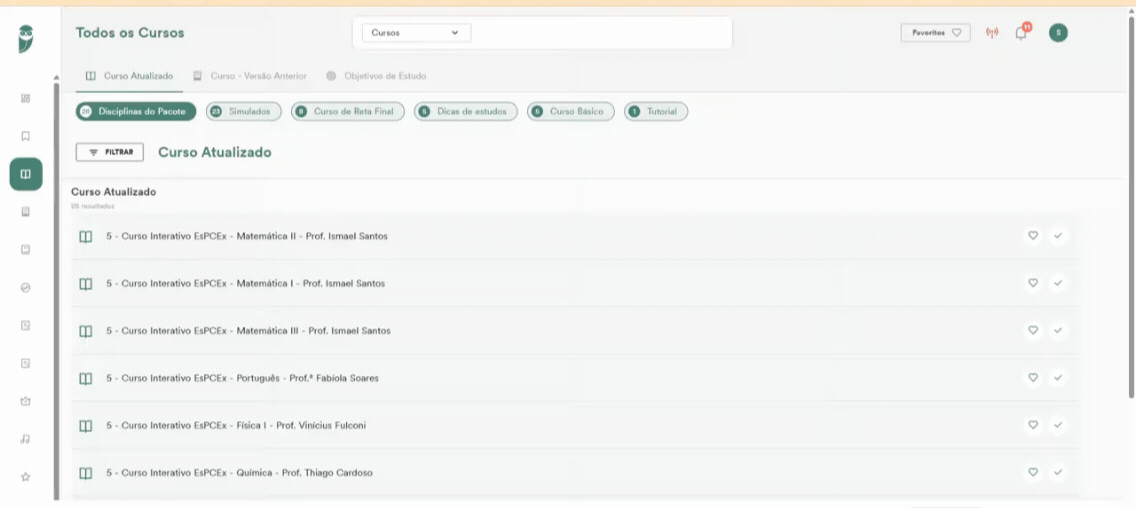The height and width of the screenshot is (508, 1136).
Task: Open the bookmark icon in sidebar
Action: coord(25,136)
